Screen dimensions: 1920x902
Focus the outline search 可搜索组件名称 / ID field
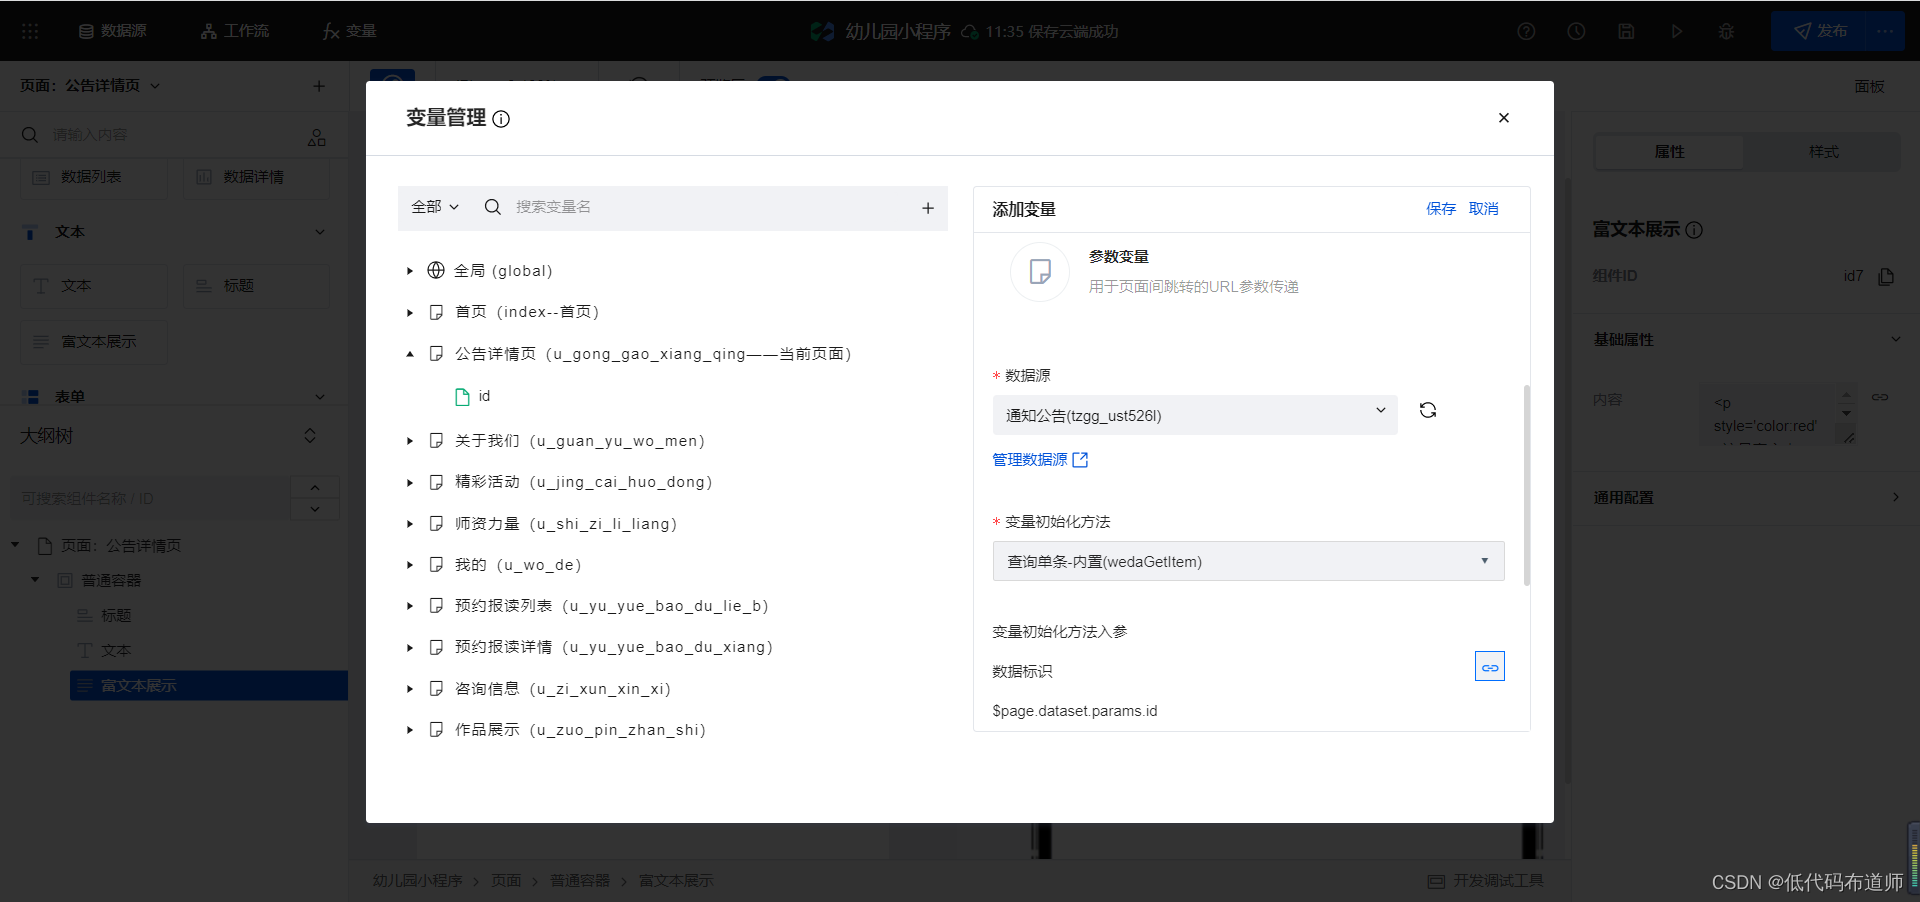(x=150, y=498)
